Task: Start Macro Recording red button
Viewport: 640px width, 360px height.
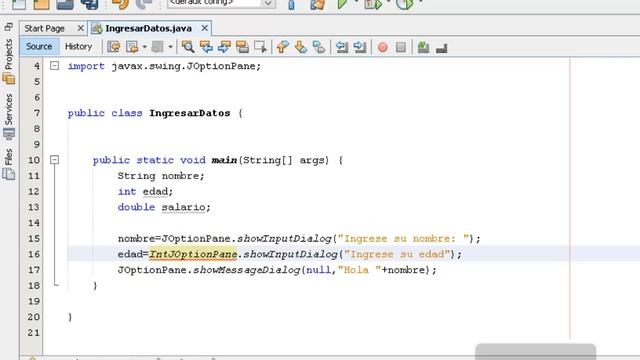Action: click(382, 47)
